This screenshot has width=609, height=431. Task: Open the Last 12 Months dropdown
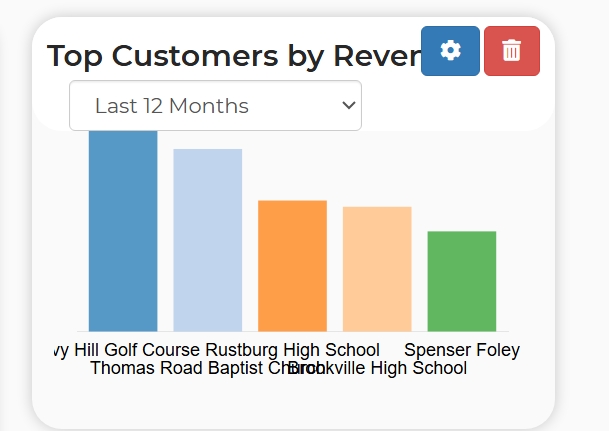pyautogui.click(x=215, y=106)
